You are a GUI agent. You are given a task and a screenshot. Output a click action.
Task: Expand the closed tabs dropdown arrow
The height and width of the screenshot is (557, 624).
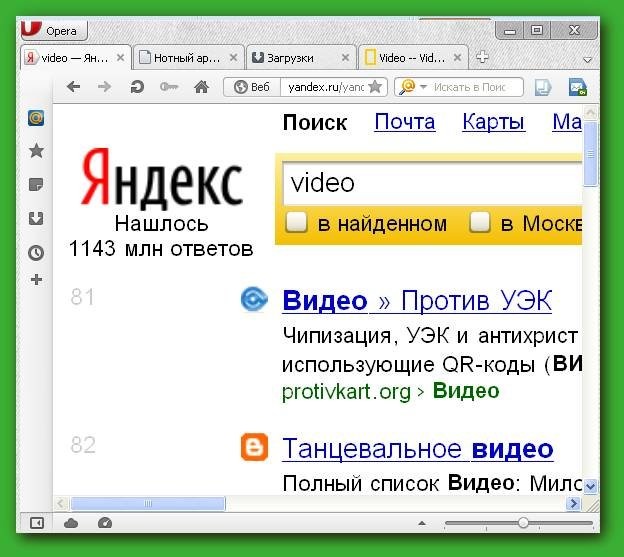587,60
